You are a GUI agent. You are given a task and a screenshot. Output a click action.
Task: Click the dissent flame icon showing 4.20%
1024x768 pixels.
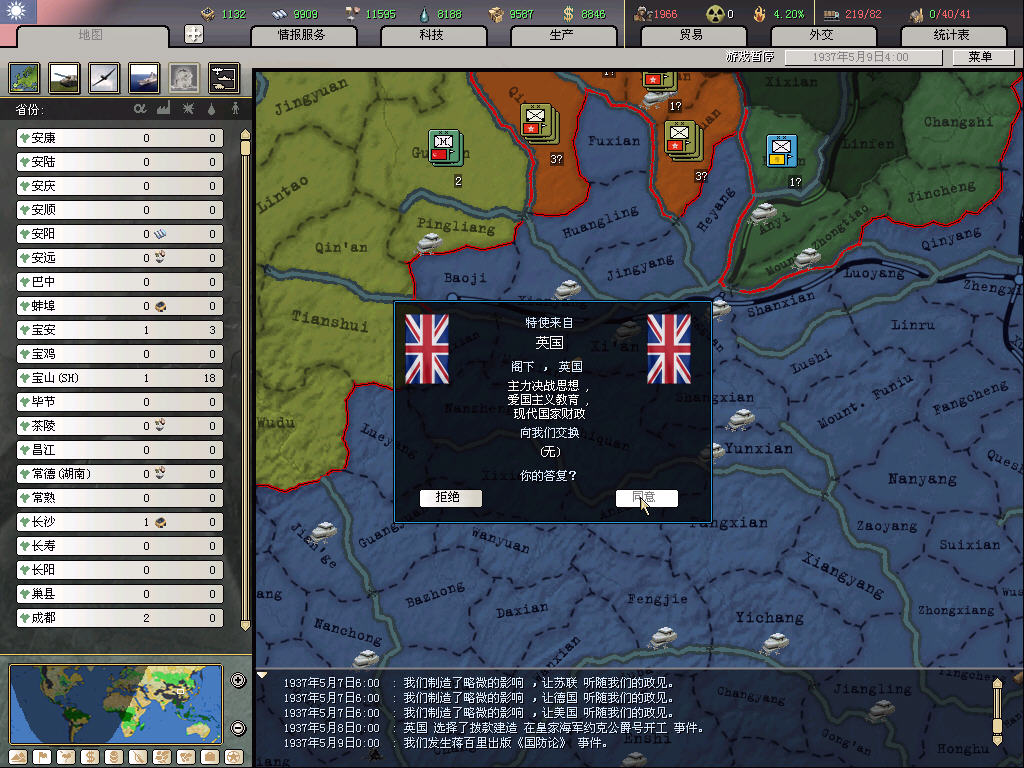point(760,14)
